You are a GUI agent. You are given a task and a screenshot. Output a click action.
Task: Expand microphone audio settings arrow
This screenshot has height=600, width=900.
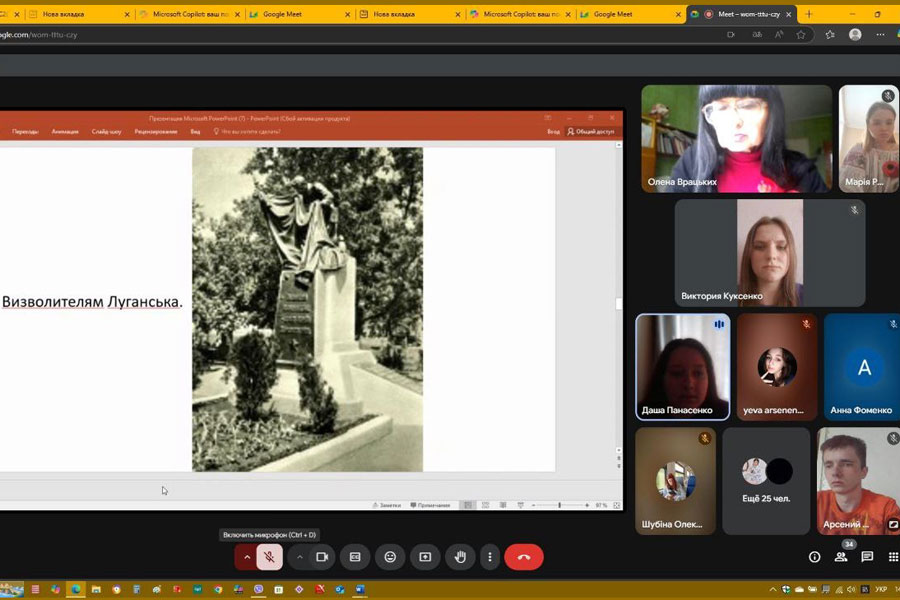(246, 557)
